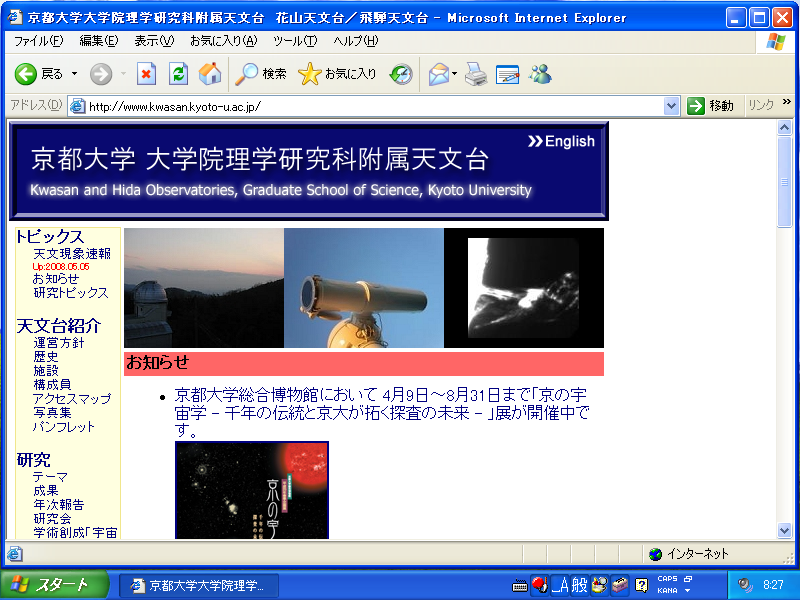800x600 pixels.
Task: Open the 施設 link
Action: point(46,370)
